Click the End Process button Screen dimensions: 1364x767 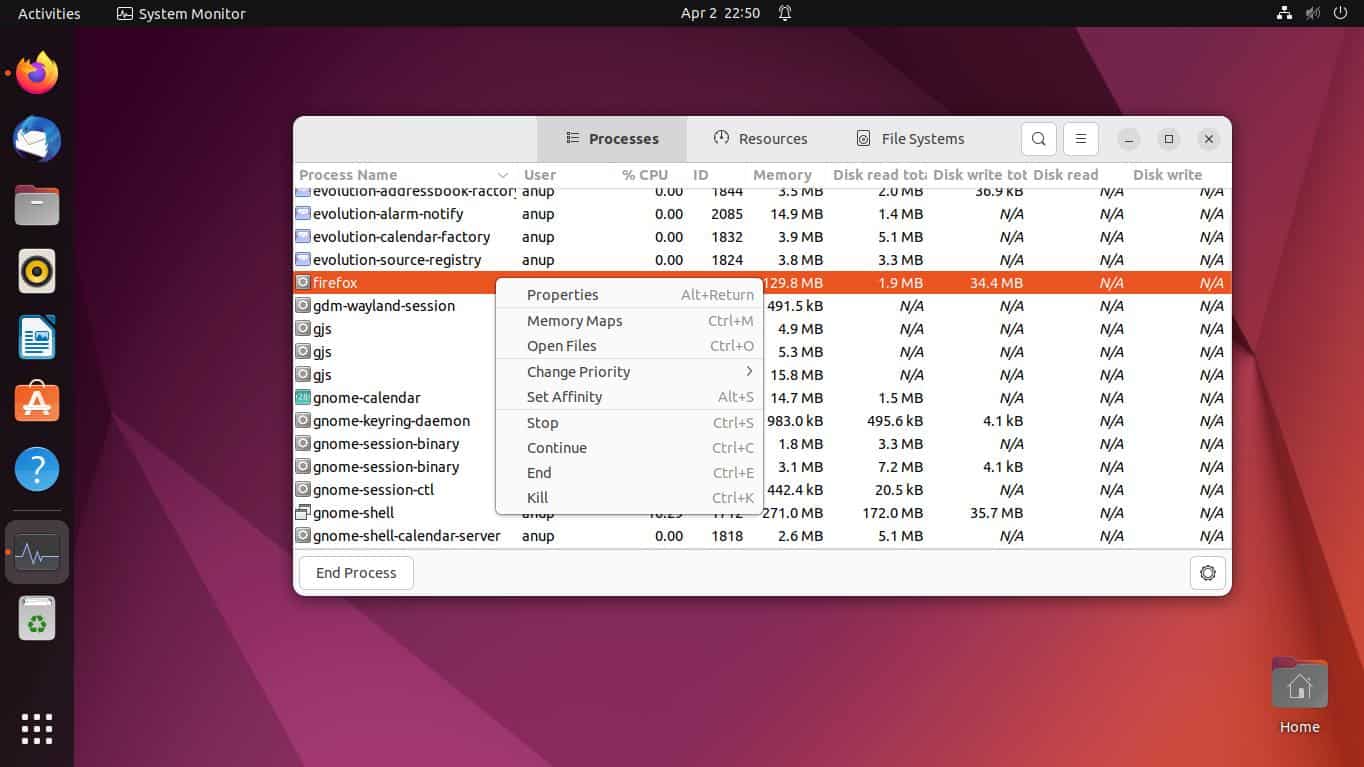click(355, 572)
